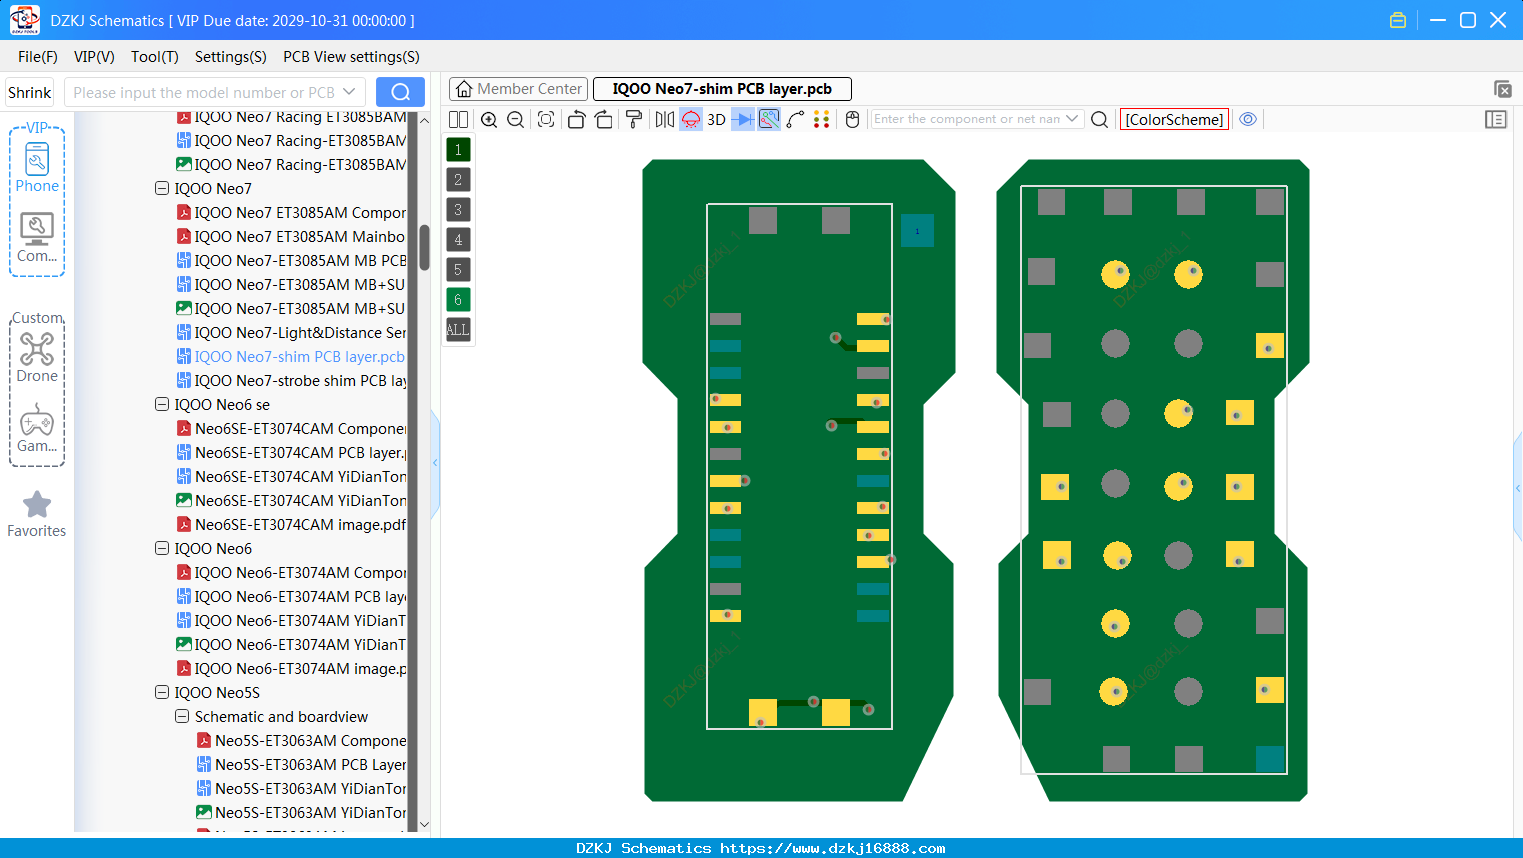Rotate the board clockwise

(x=603, y=120)
